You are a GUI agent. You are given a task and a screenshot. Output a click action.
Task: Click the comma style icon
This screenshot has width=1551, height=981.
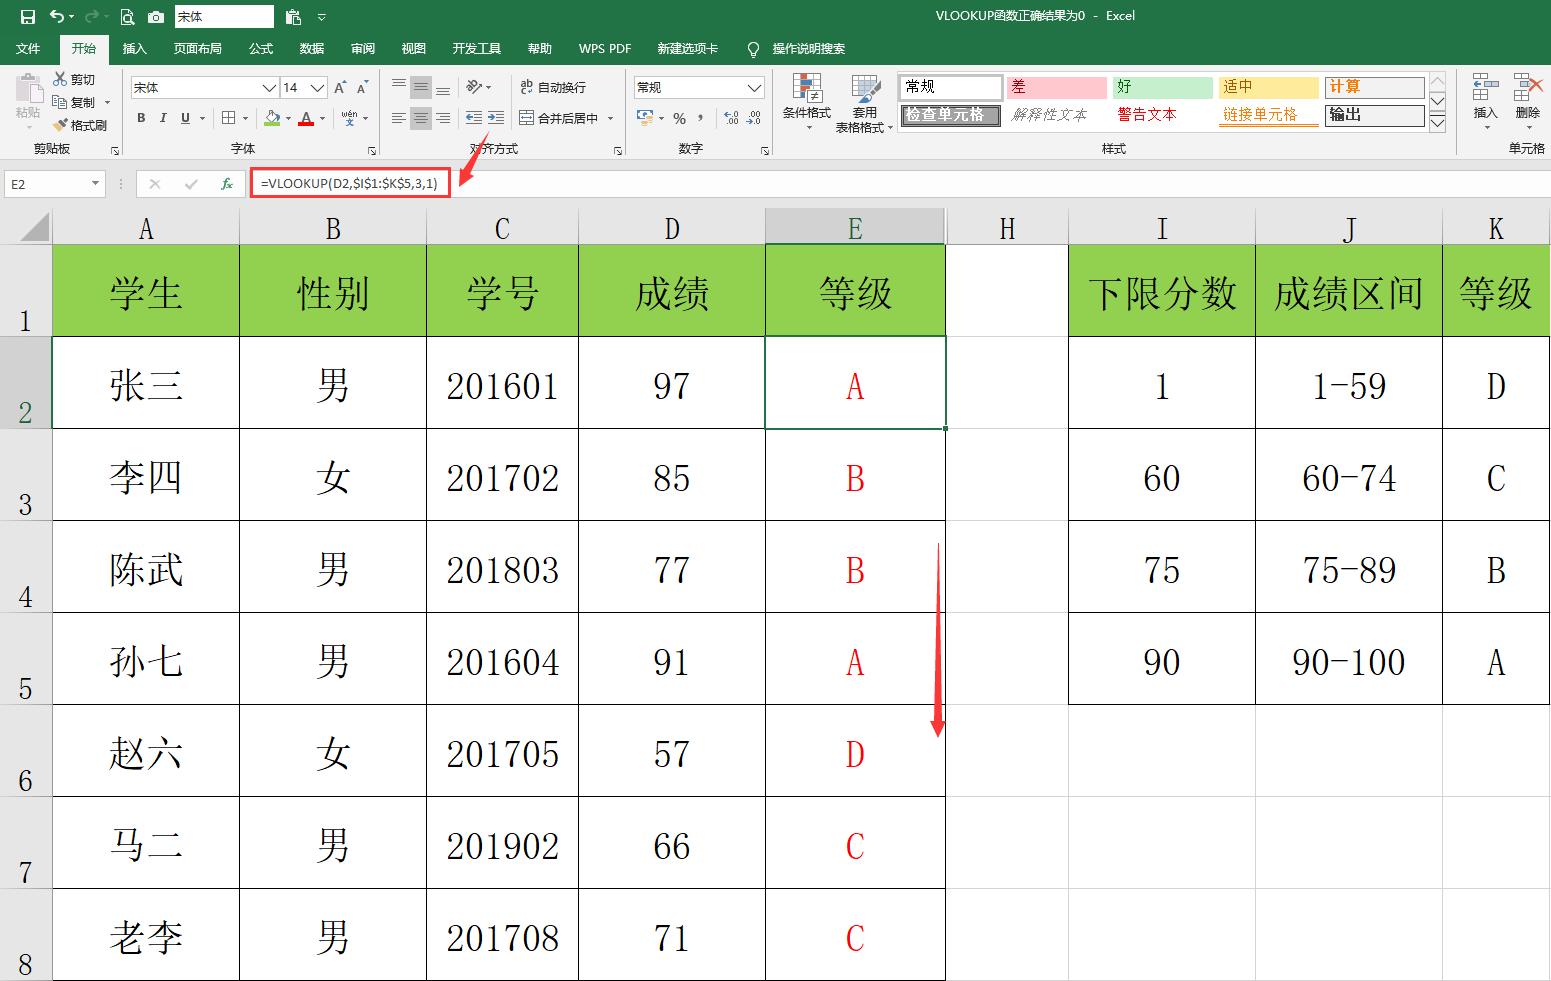click(x=702, y=118)
